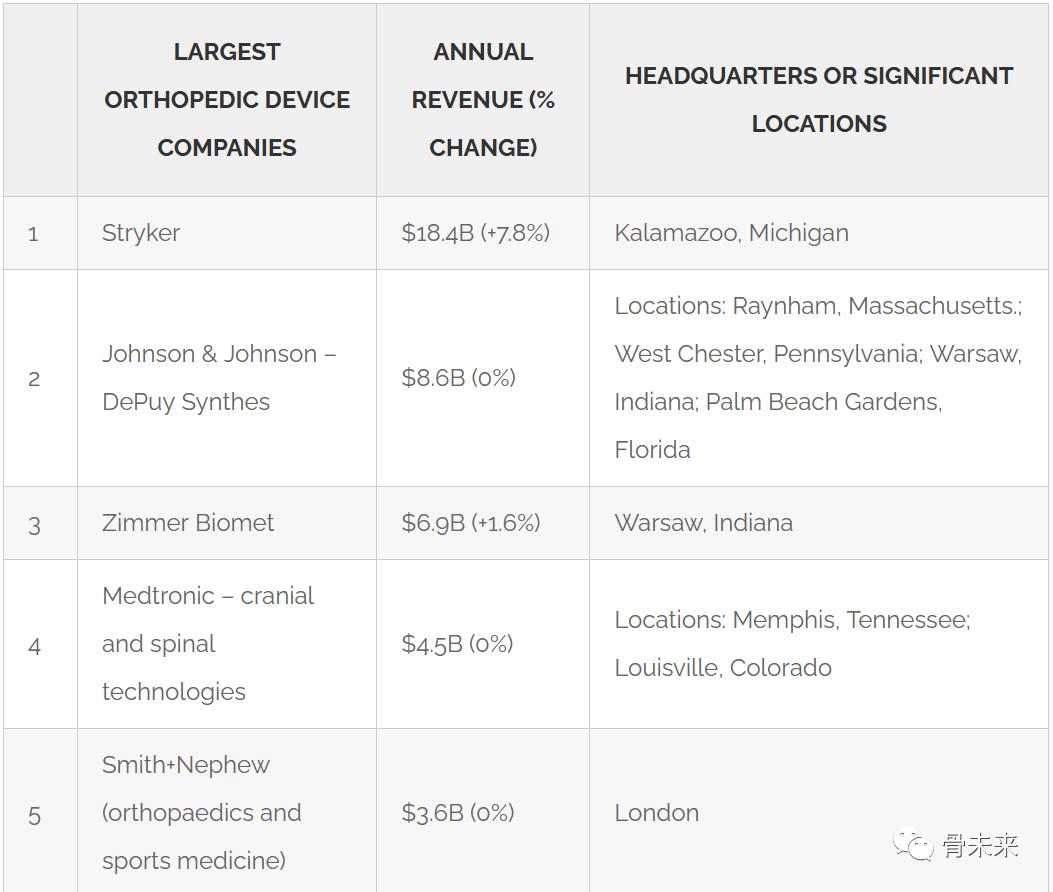Viewport: 1053px width, 892px height.
Task: Click the $18.4B (+7.8%) revenue cell
Action: [x=483, y=233]
